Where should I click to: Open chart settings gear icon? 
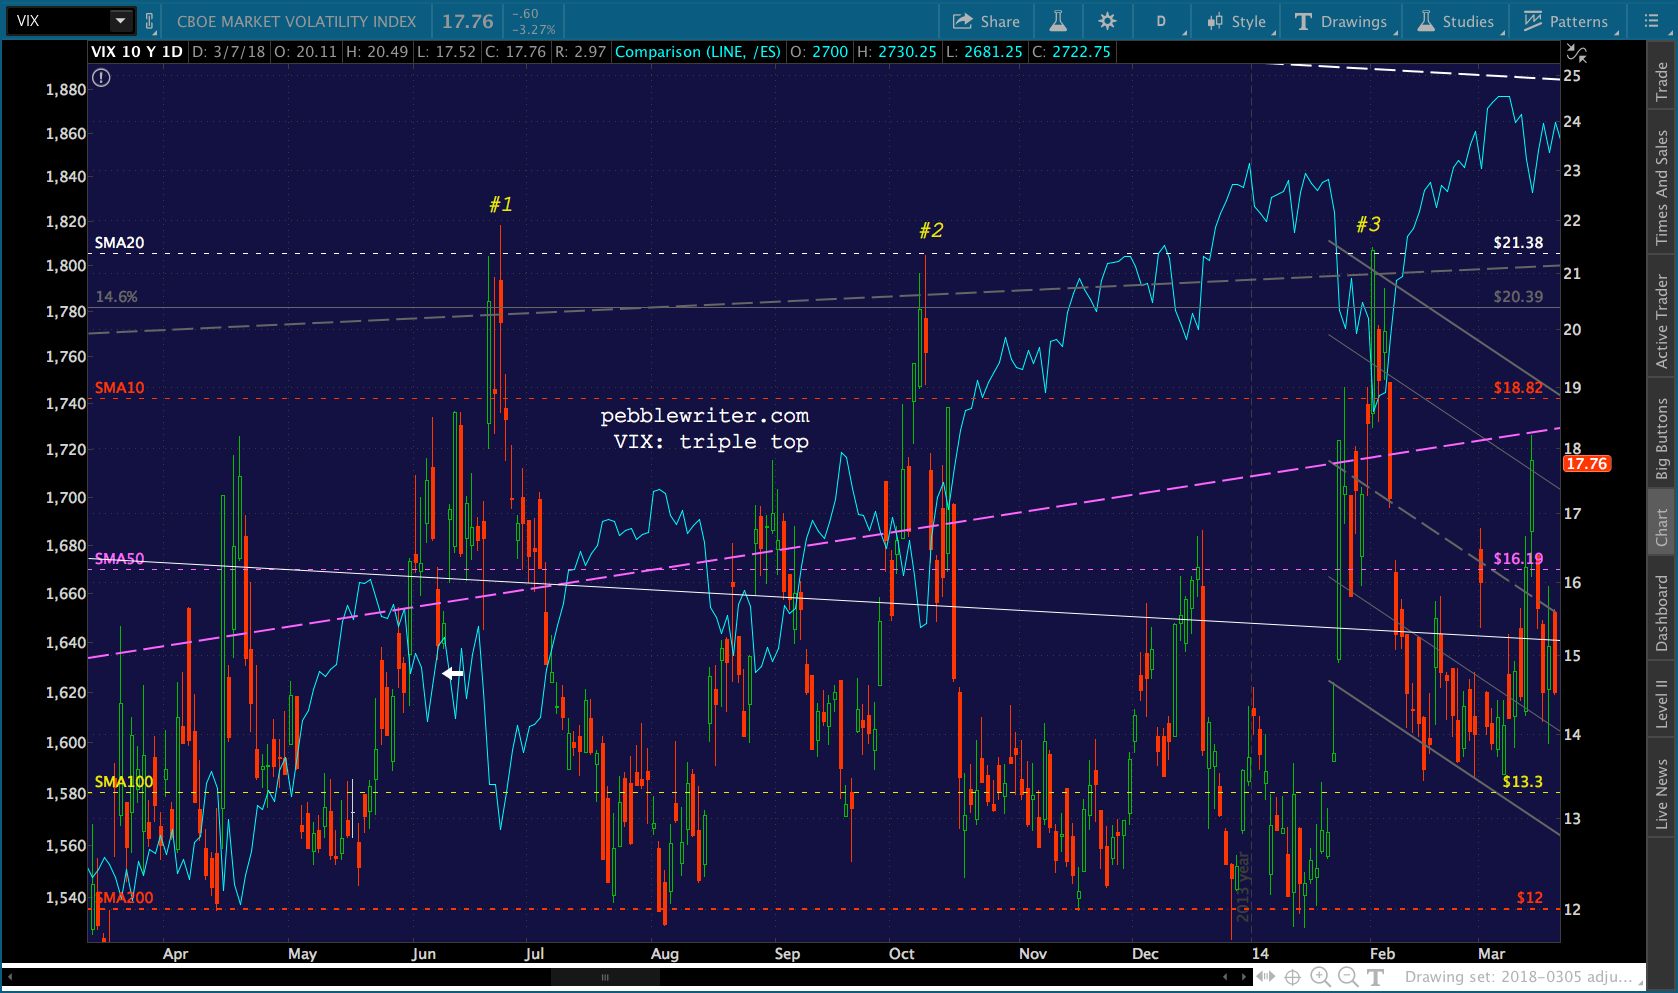1107,21
